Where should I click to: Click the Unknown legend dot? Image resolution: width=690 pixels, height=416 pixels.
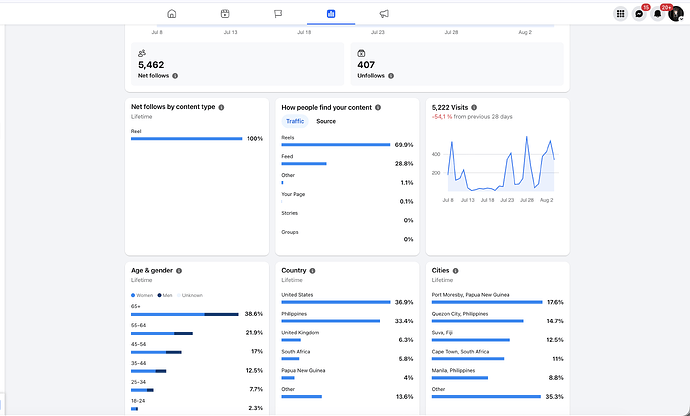pos(179,295)
